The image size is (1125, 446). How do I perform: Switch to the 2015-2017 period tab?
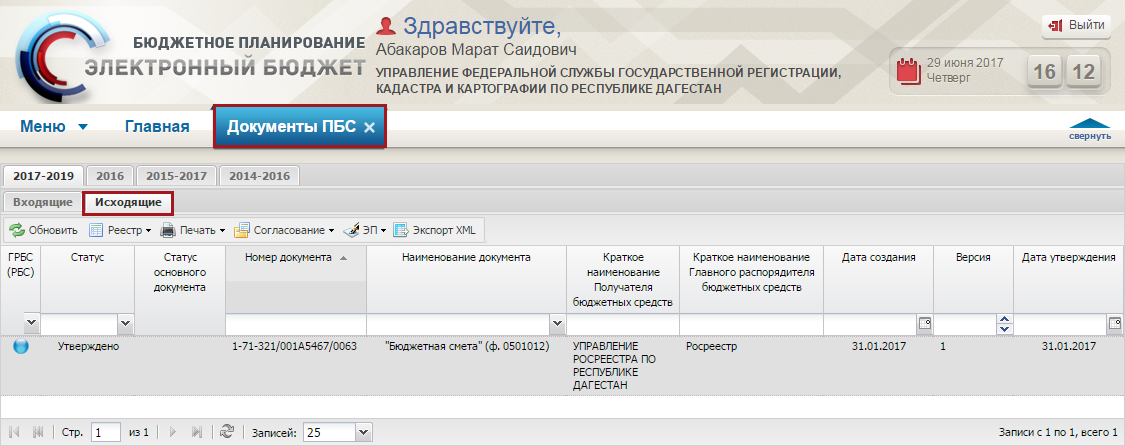coord(176,176)
